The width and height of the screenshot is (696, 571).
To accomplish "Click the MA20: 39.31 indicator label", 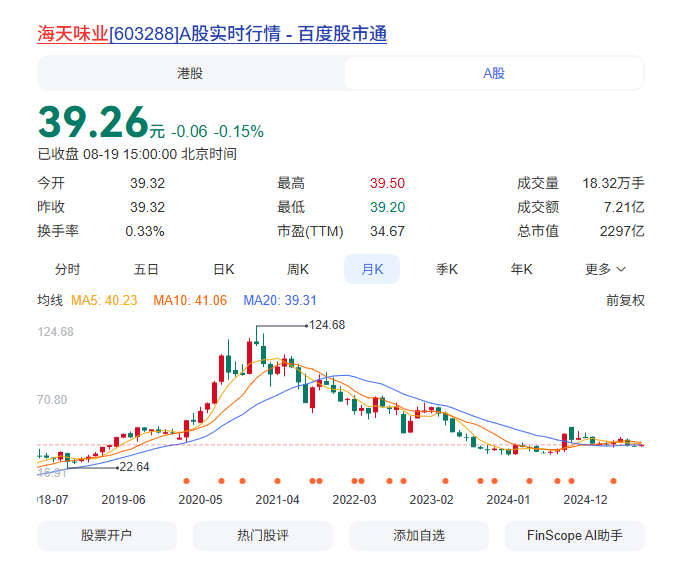I will (280, 301).
